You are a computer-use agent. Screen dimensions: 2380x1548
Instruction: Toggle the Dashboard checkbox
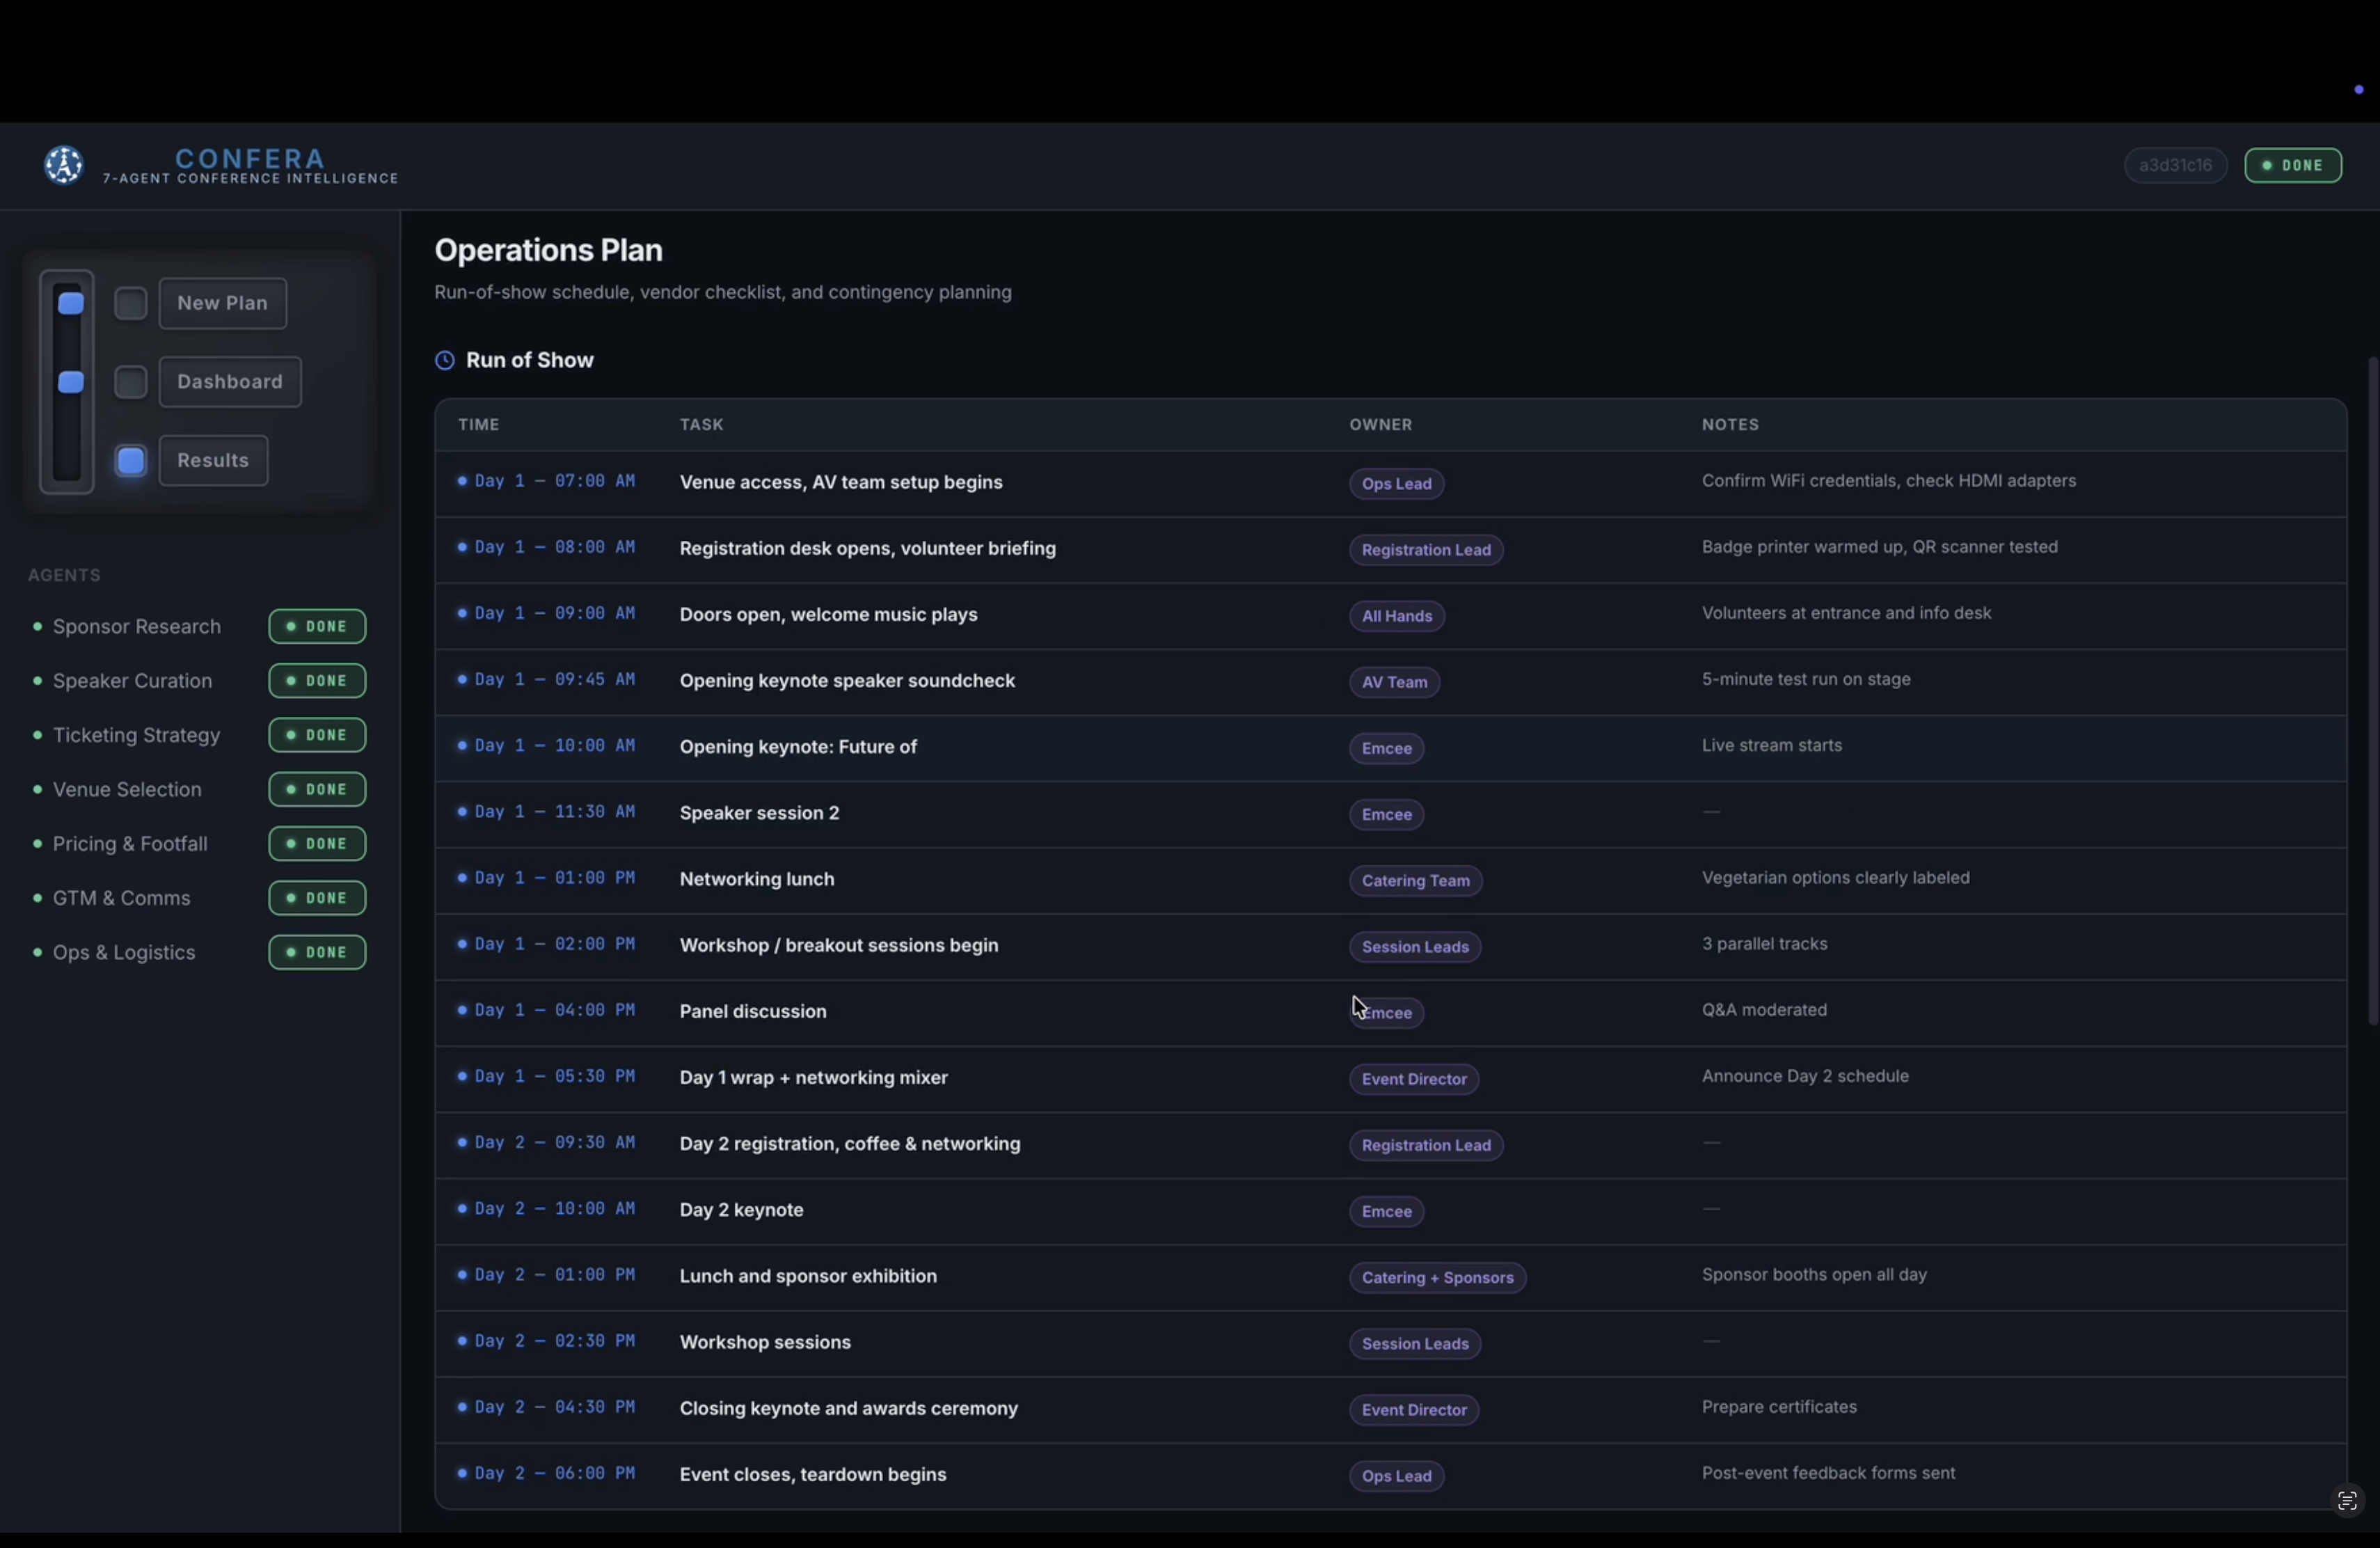131,382
